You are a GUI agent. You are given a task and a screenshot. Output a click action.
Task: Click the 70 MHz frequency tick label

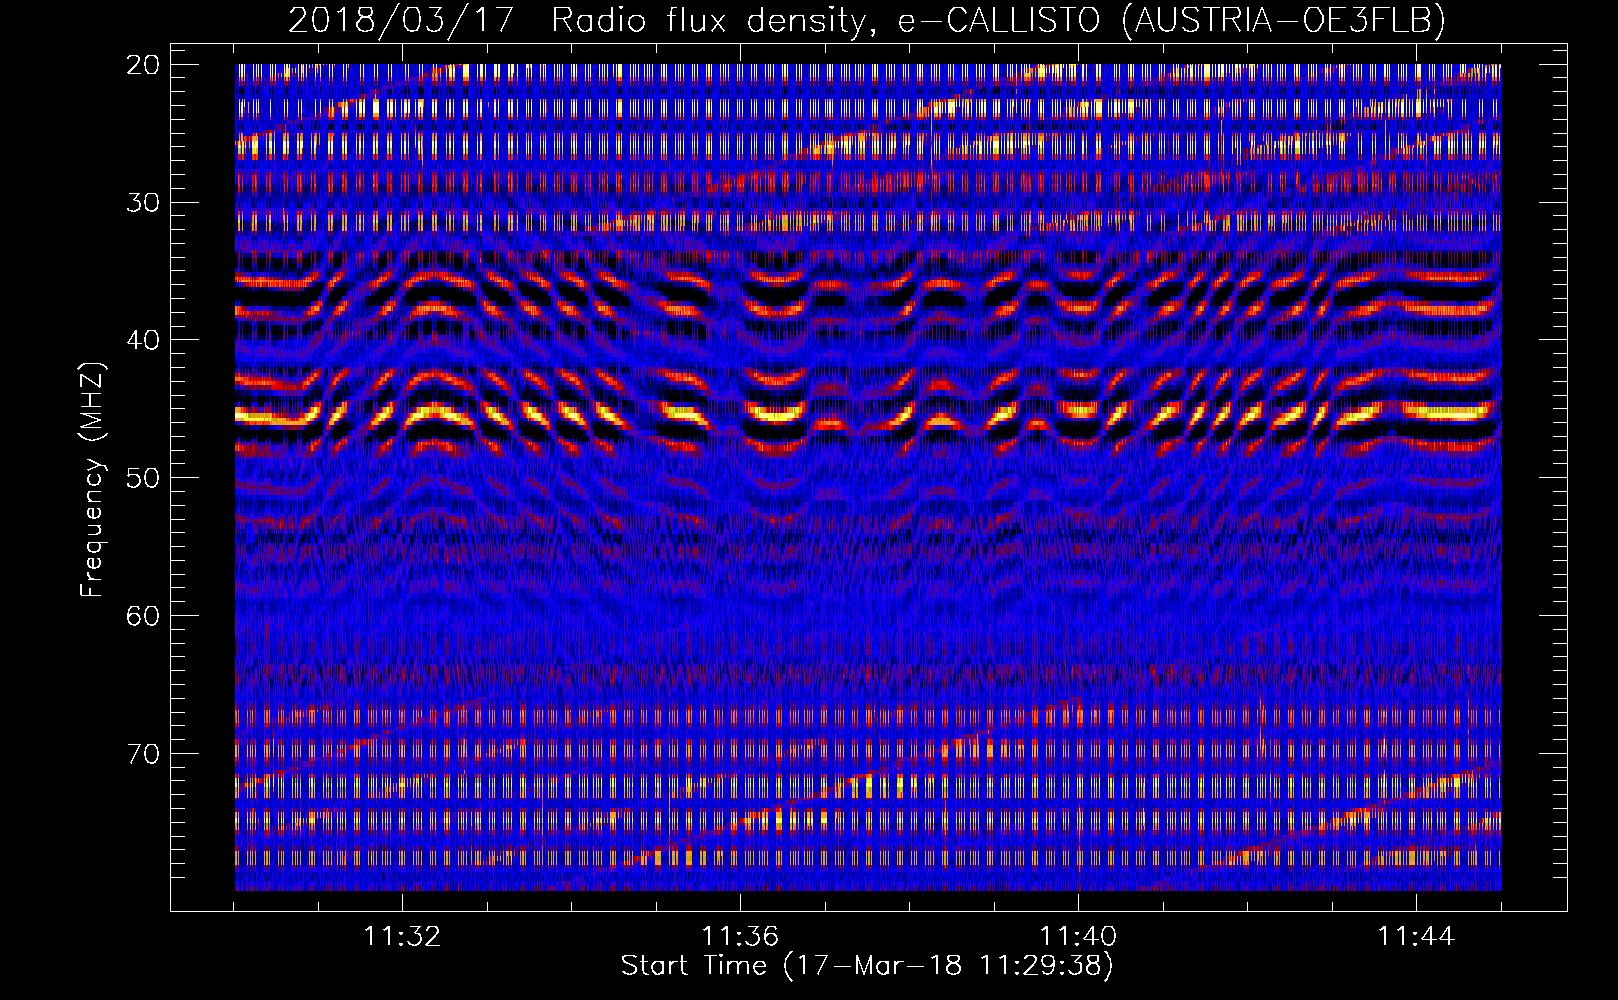(x=144, y=753)
